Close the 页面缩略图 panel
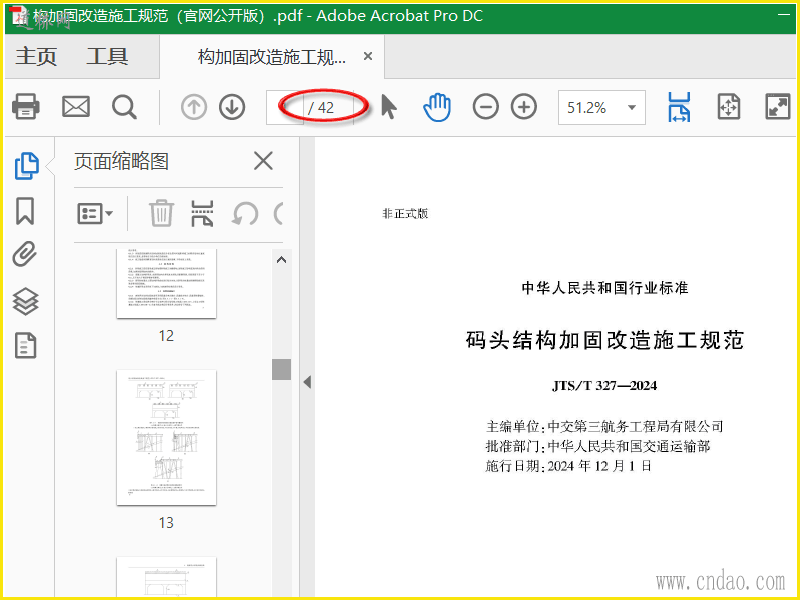 [263, 161]
